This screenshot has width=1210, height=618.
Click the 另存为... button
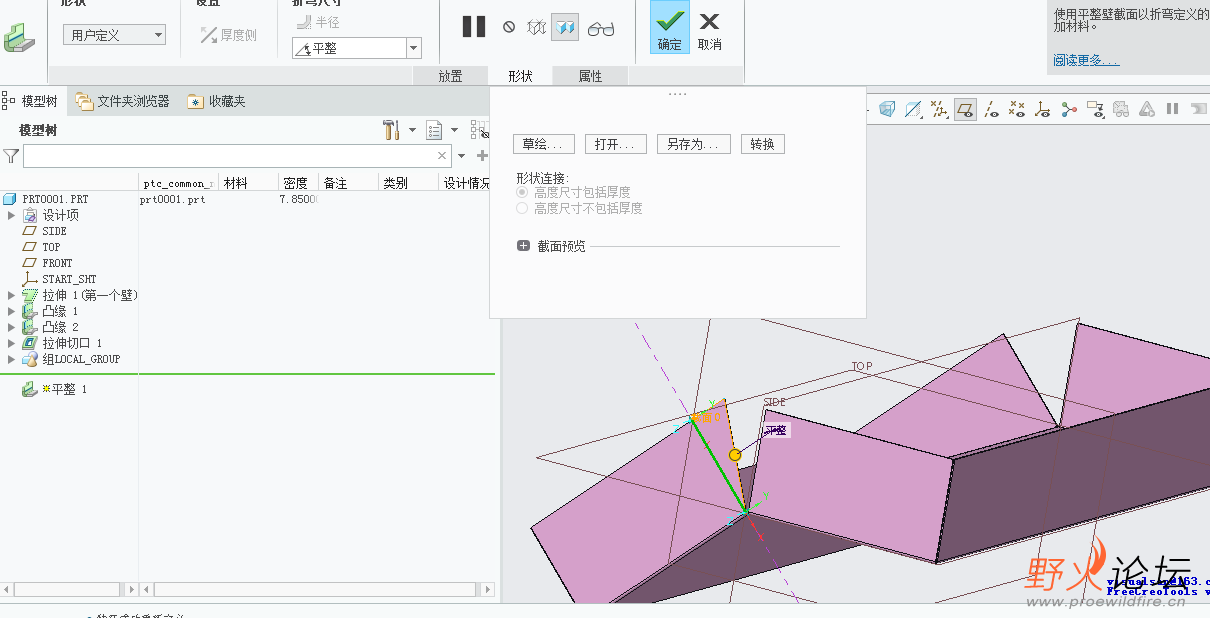pos(693,144)
